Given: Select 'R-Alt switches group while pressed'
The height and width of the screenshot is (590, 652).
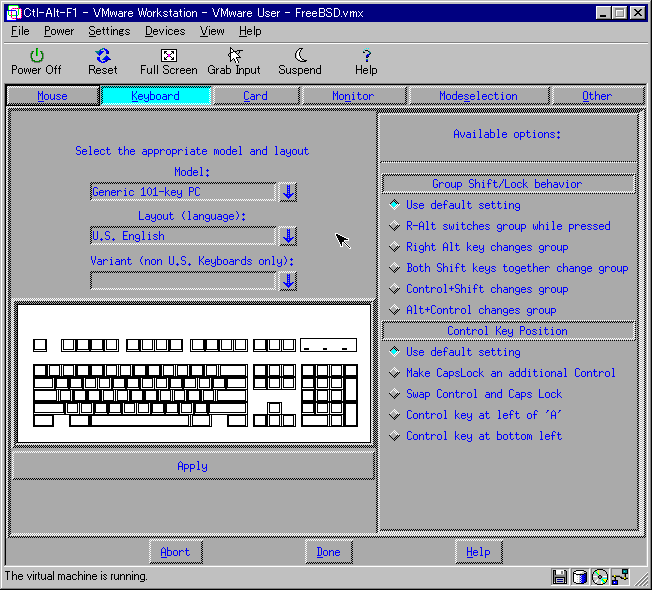Looking at the screenshot, I should 394,226.
